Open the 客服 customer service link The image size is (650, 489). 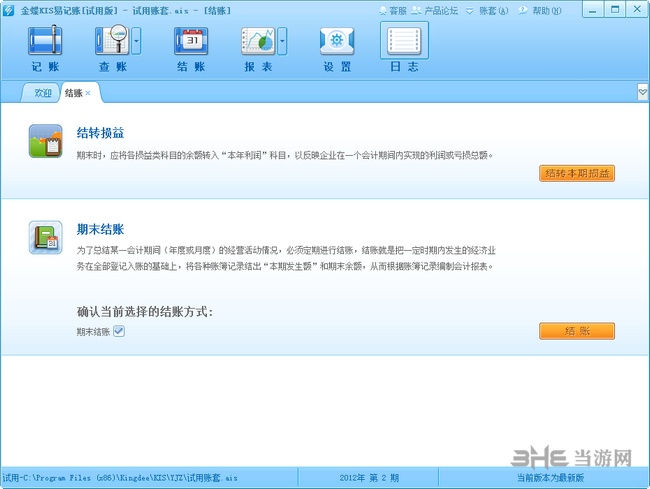(x=393, y=11)
